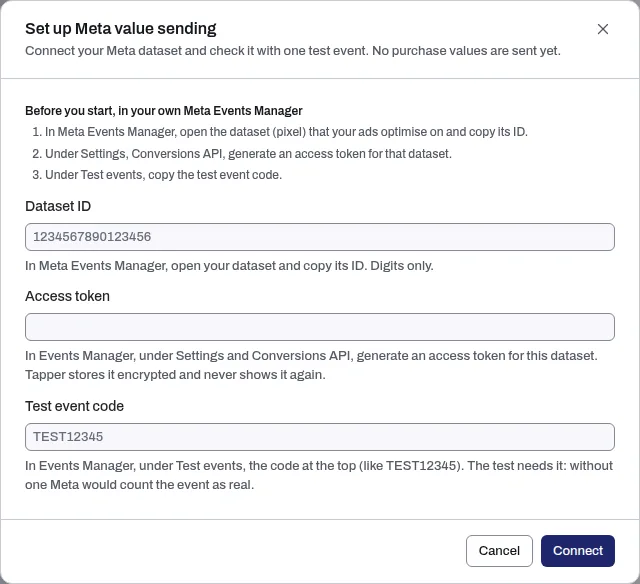Click the 'Dataset ID' label
The height and width of the screenshot is (584, 640).
pos(58,206)
